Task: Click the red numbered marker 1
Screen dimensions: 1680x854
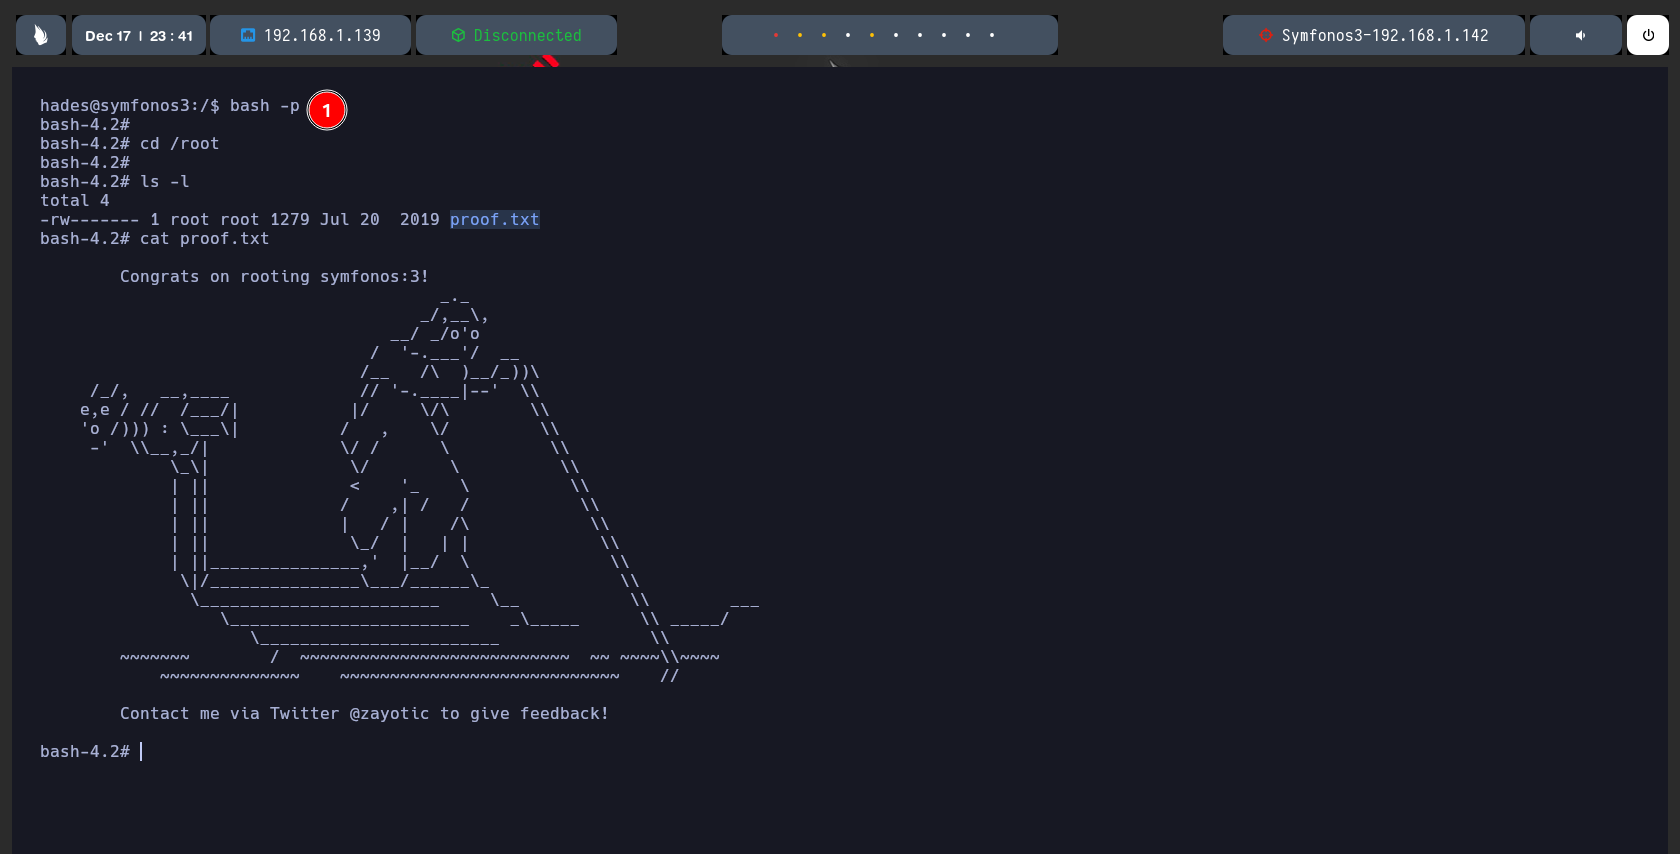Action: click(x=327, y=110)
